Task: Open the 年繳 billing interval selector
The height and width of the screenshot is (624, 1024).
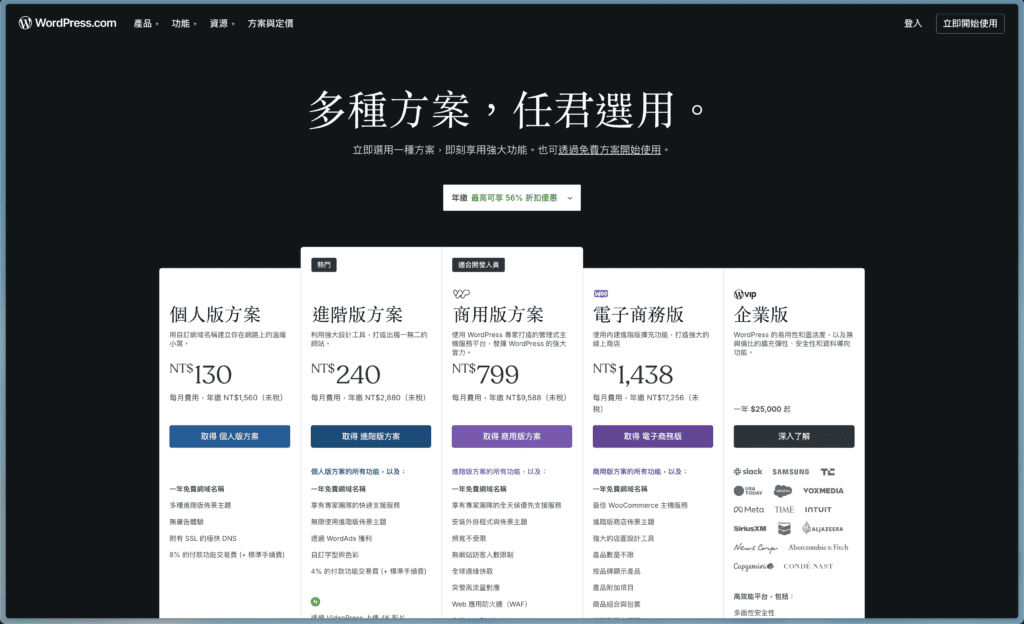Action: (511, 197)
